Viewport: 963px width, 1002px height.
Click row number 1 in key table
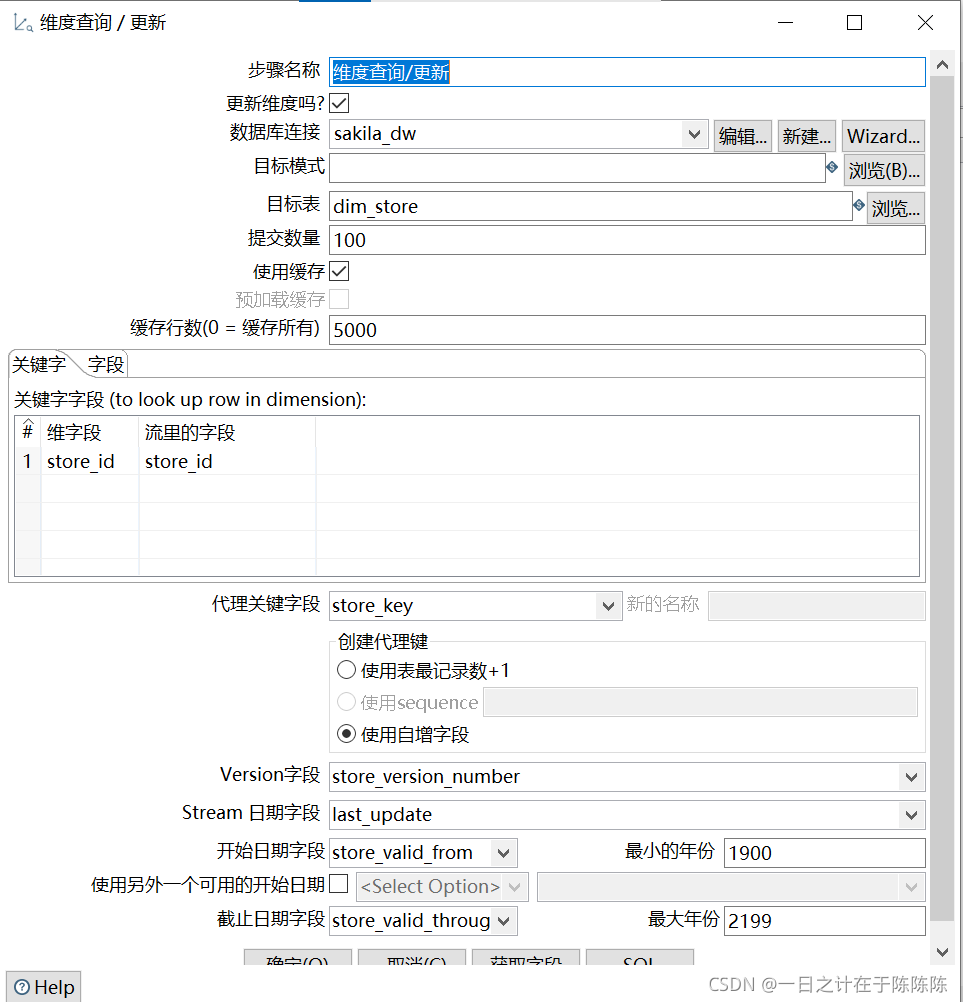pyautogui.click(x=28, y=461)
